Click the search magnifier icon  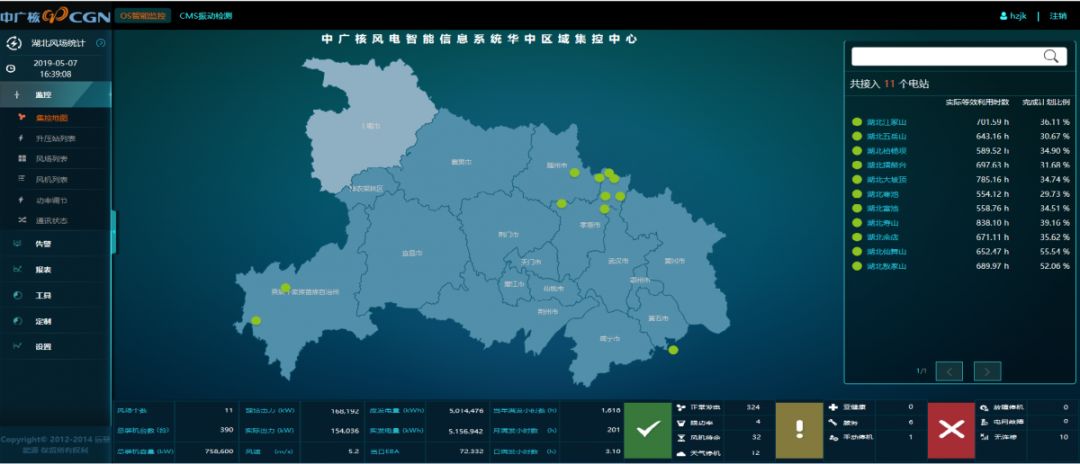pyautogui.click(x=1050, y=57)
